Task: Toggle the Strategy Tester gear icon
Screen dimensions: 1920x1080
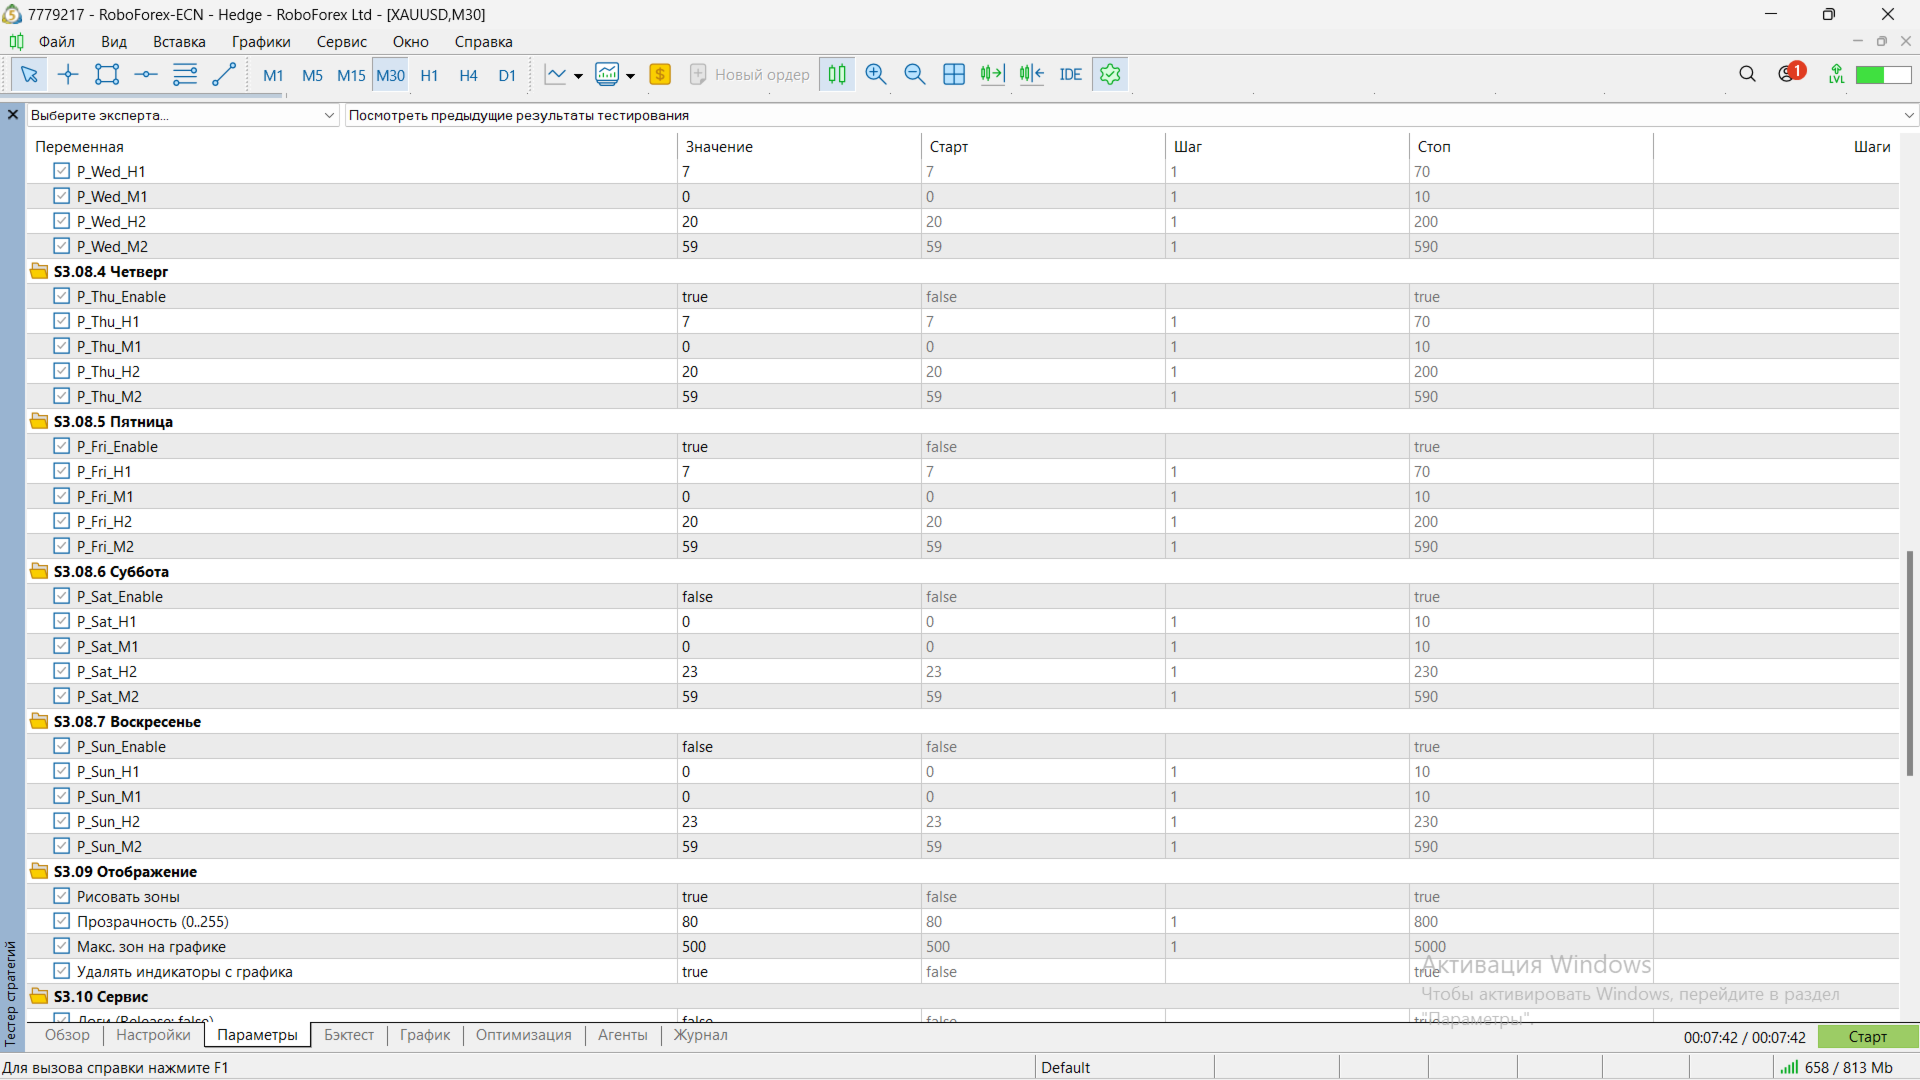Action: [1110, 74]
